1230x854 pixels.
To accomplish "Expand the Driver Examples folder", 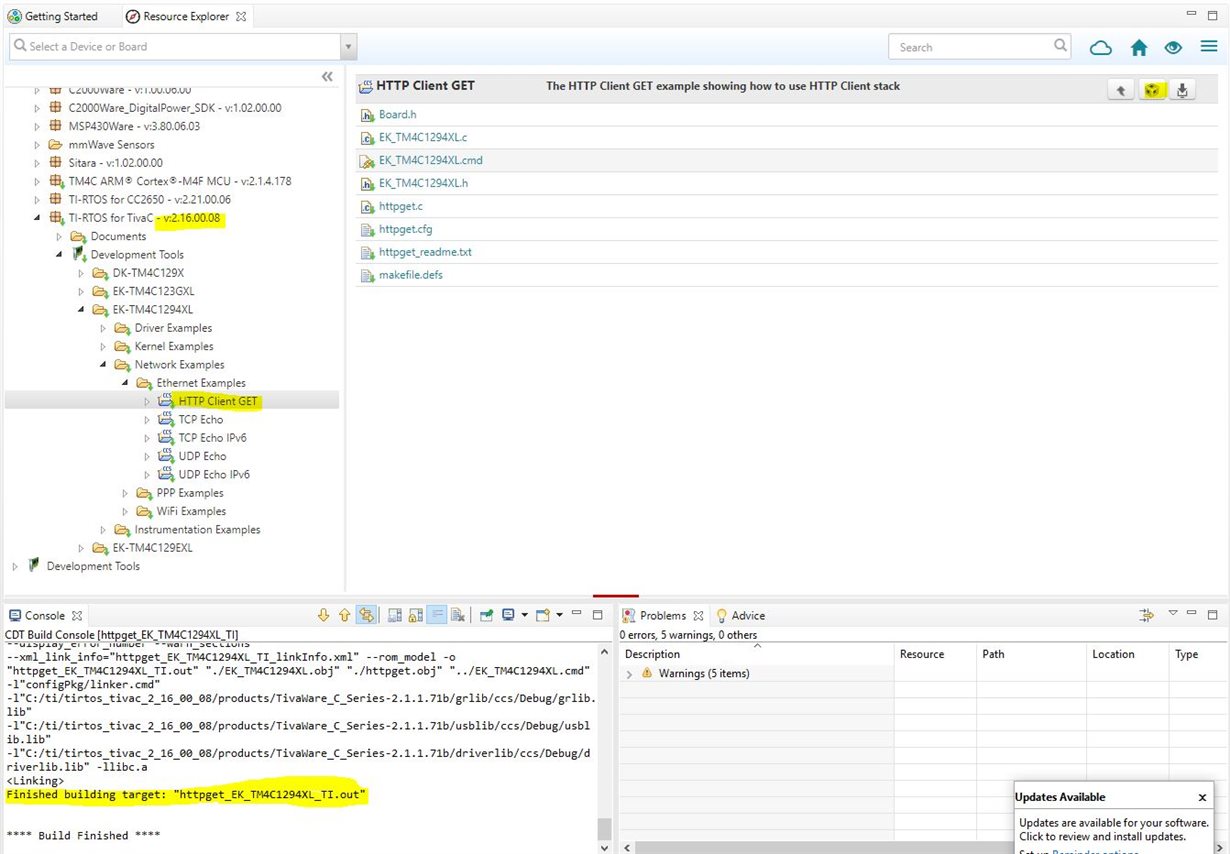I will (x=104, y=328).
